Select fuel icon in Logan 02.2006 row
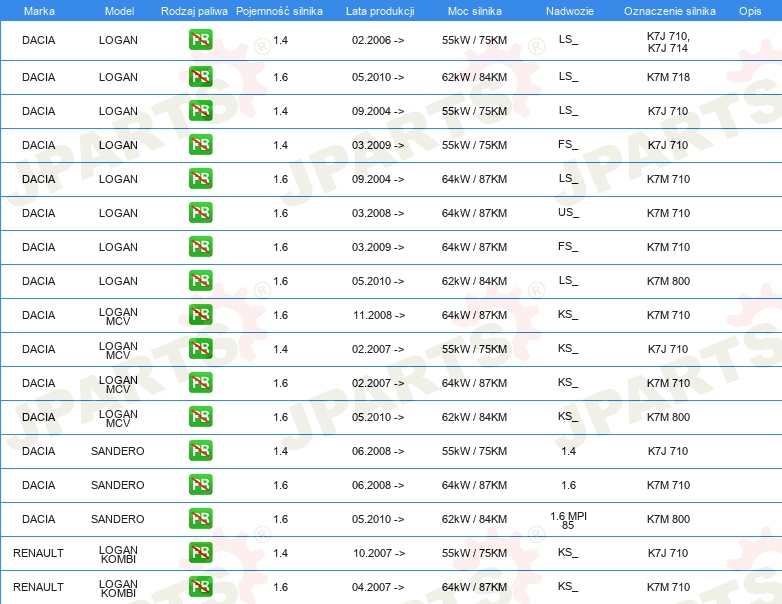 pyautogui.click(x=200, y=41)
